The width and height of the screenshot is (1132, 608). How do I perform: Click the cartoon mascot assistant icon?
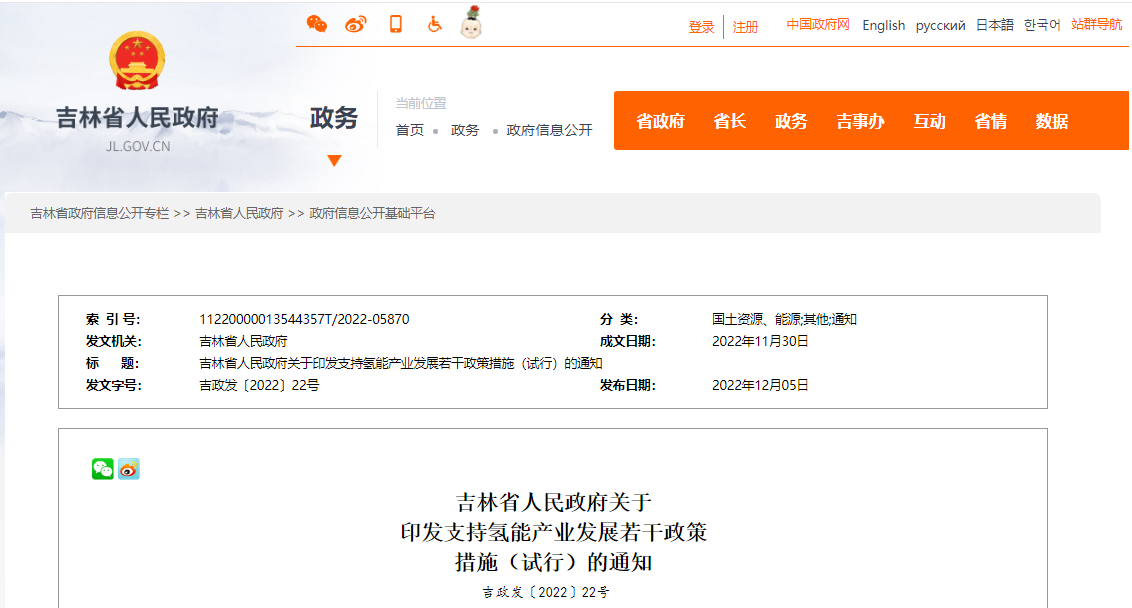coord(471,22)
